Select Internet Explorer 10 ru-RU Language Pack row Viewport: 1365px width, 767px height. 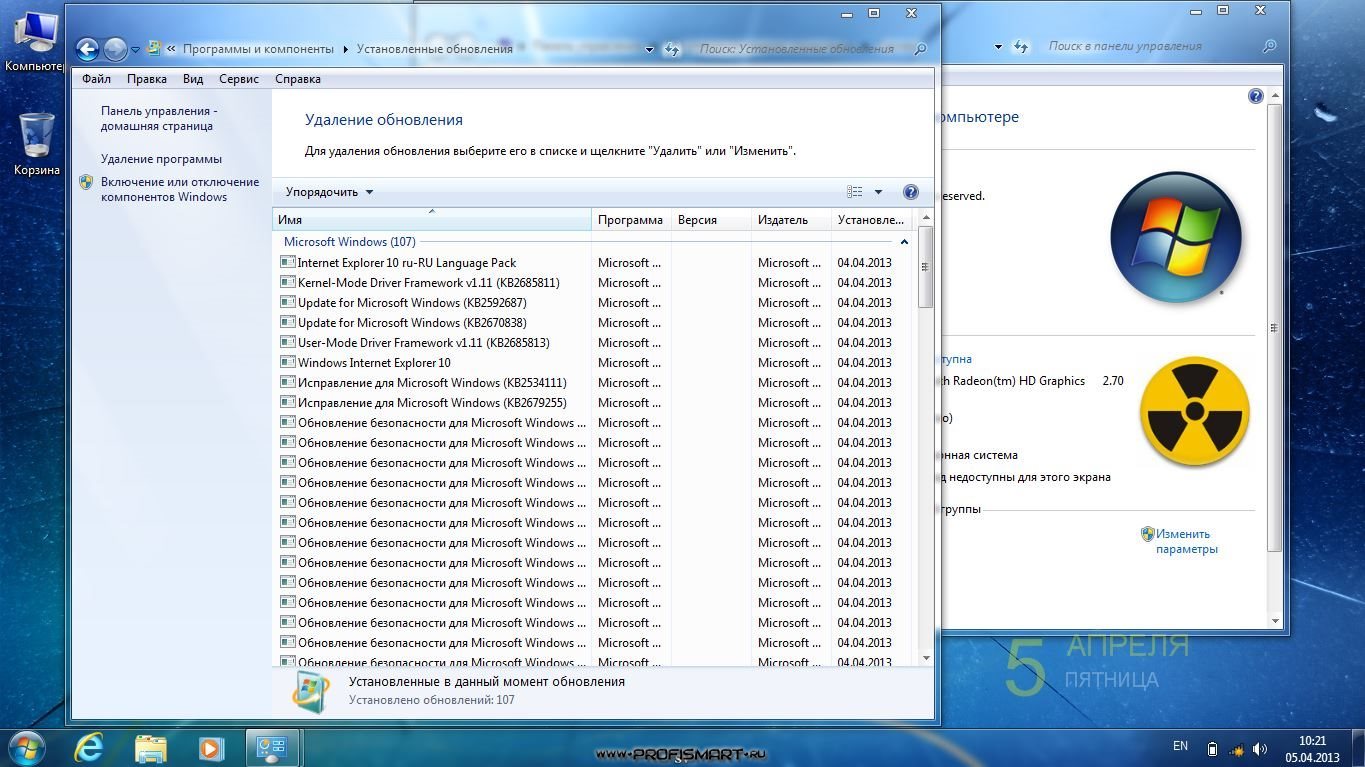click(594, 263)
